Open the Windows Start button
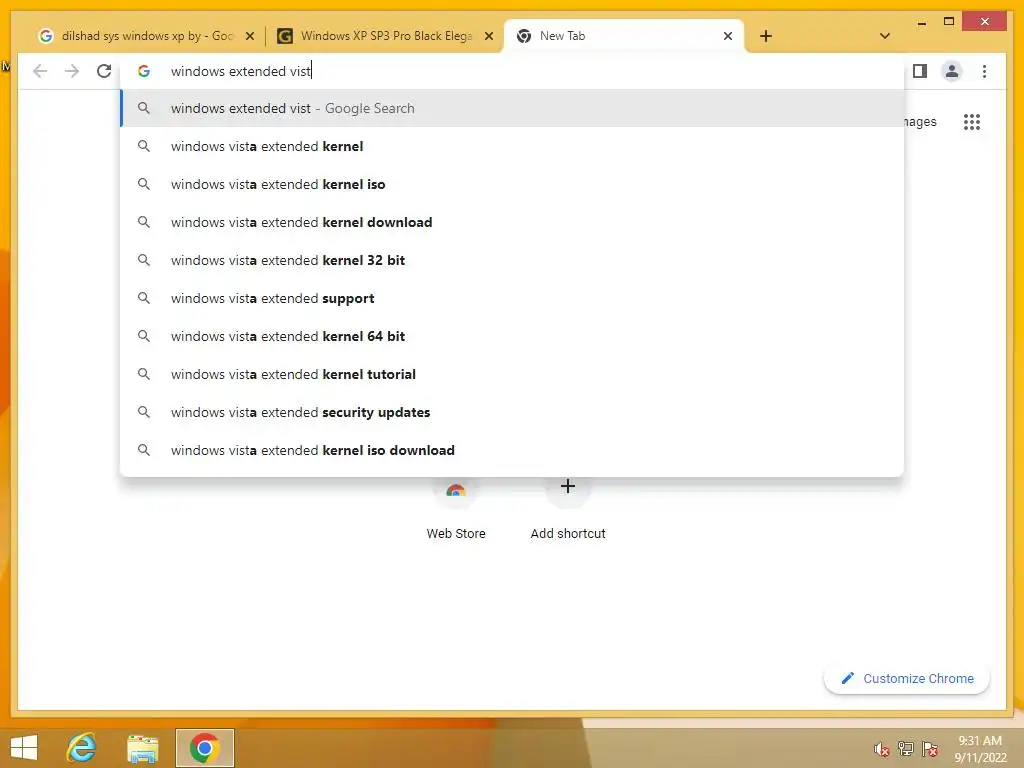The width and height of the screenshot is (1024, 768). click(x=24, y=748)
